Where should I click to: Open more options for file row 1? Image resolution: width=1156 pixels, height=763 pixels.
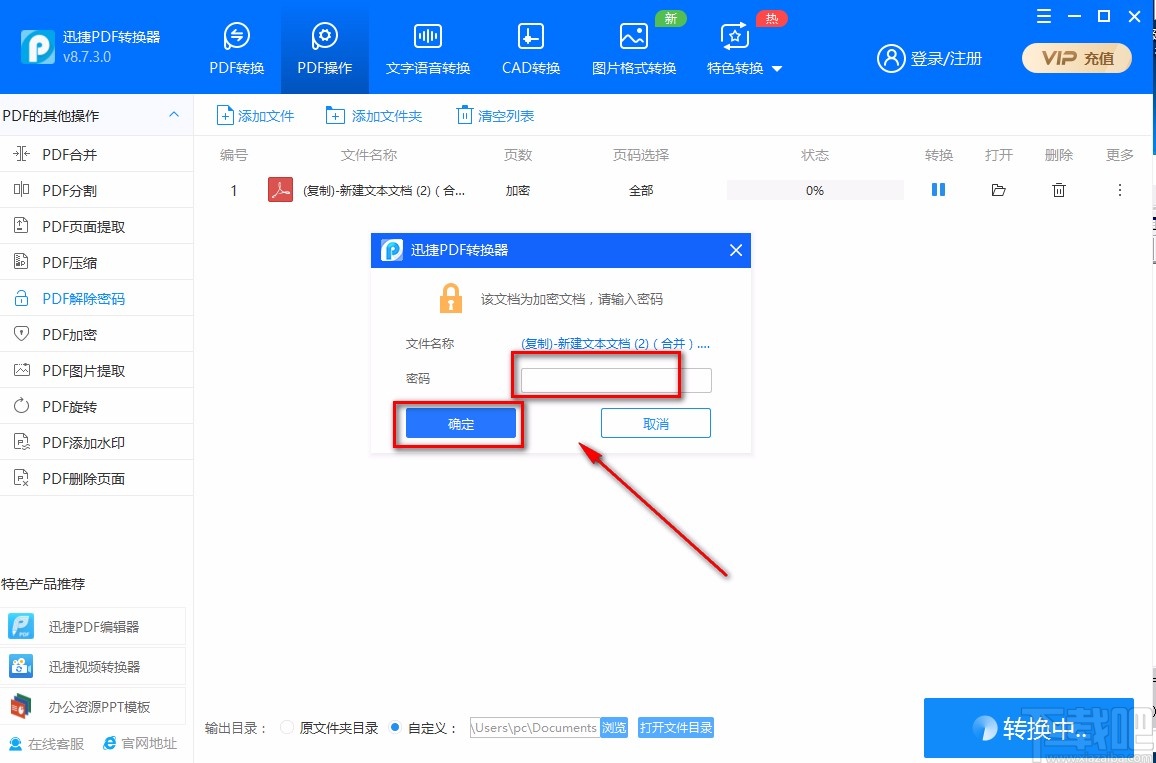(x=1120, y=189)
